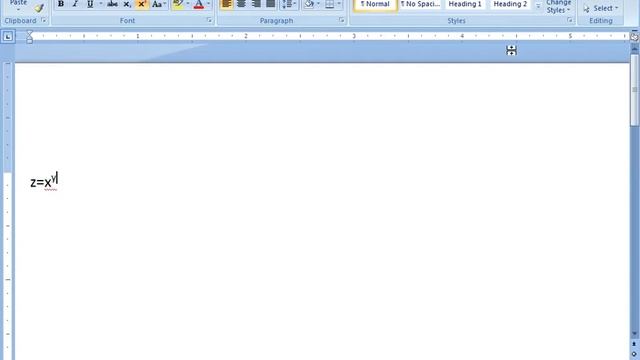The image size is (640, 360).
Task: Click the 'Styles' group label
Action: click(456, 20)
